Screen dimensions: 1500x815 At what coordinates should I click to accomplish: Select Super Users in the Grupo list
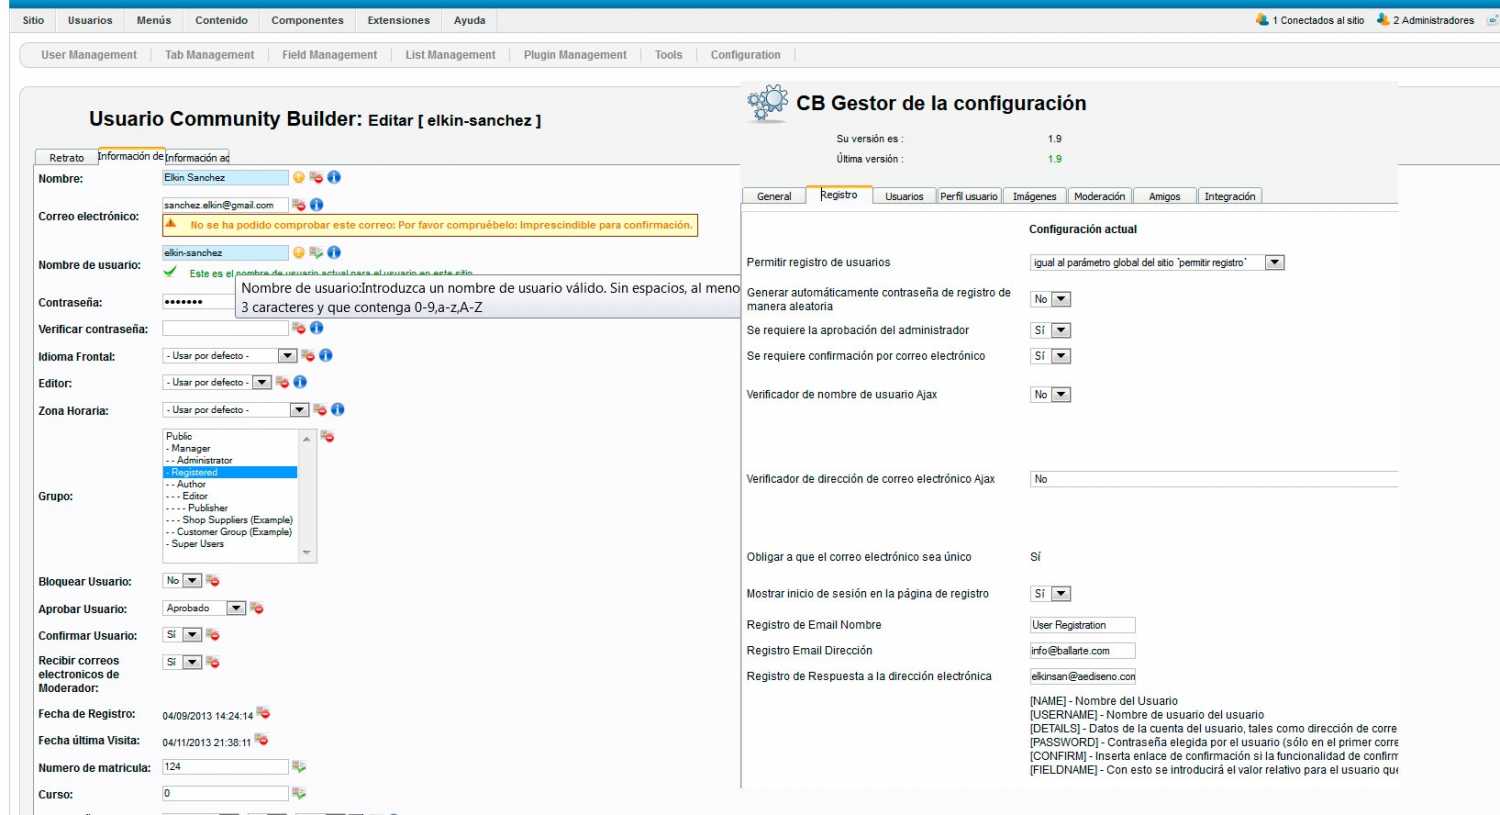click(230, 544)
